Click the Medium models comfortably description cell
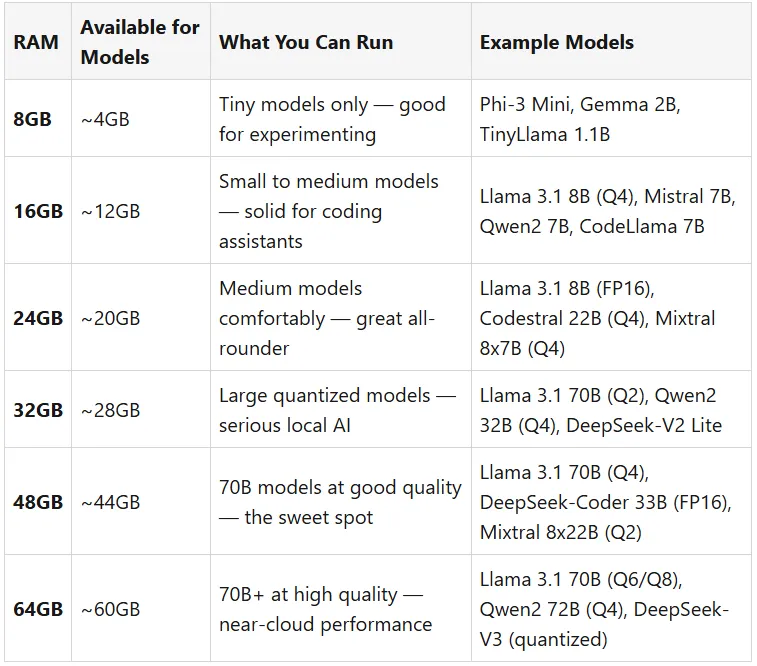 pyautogui.click(x=327, y=318)
